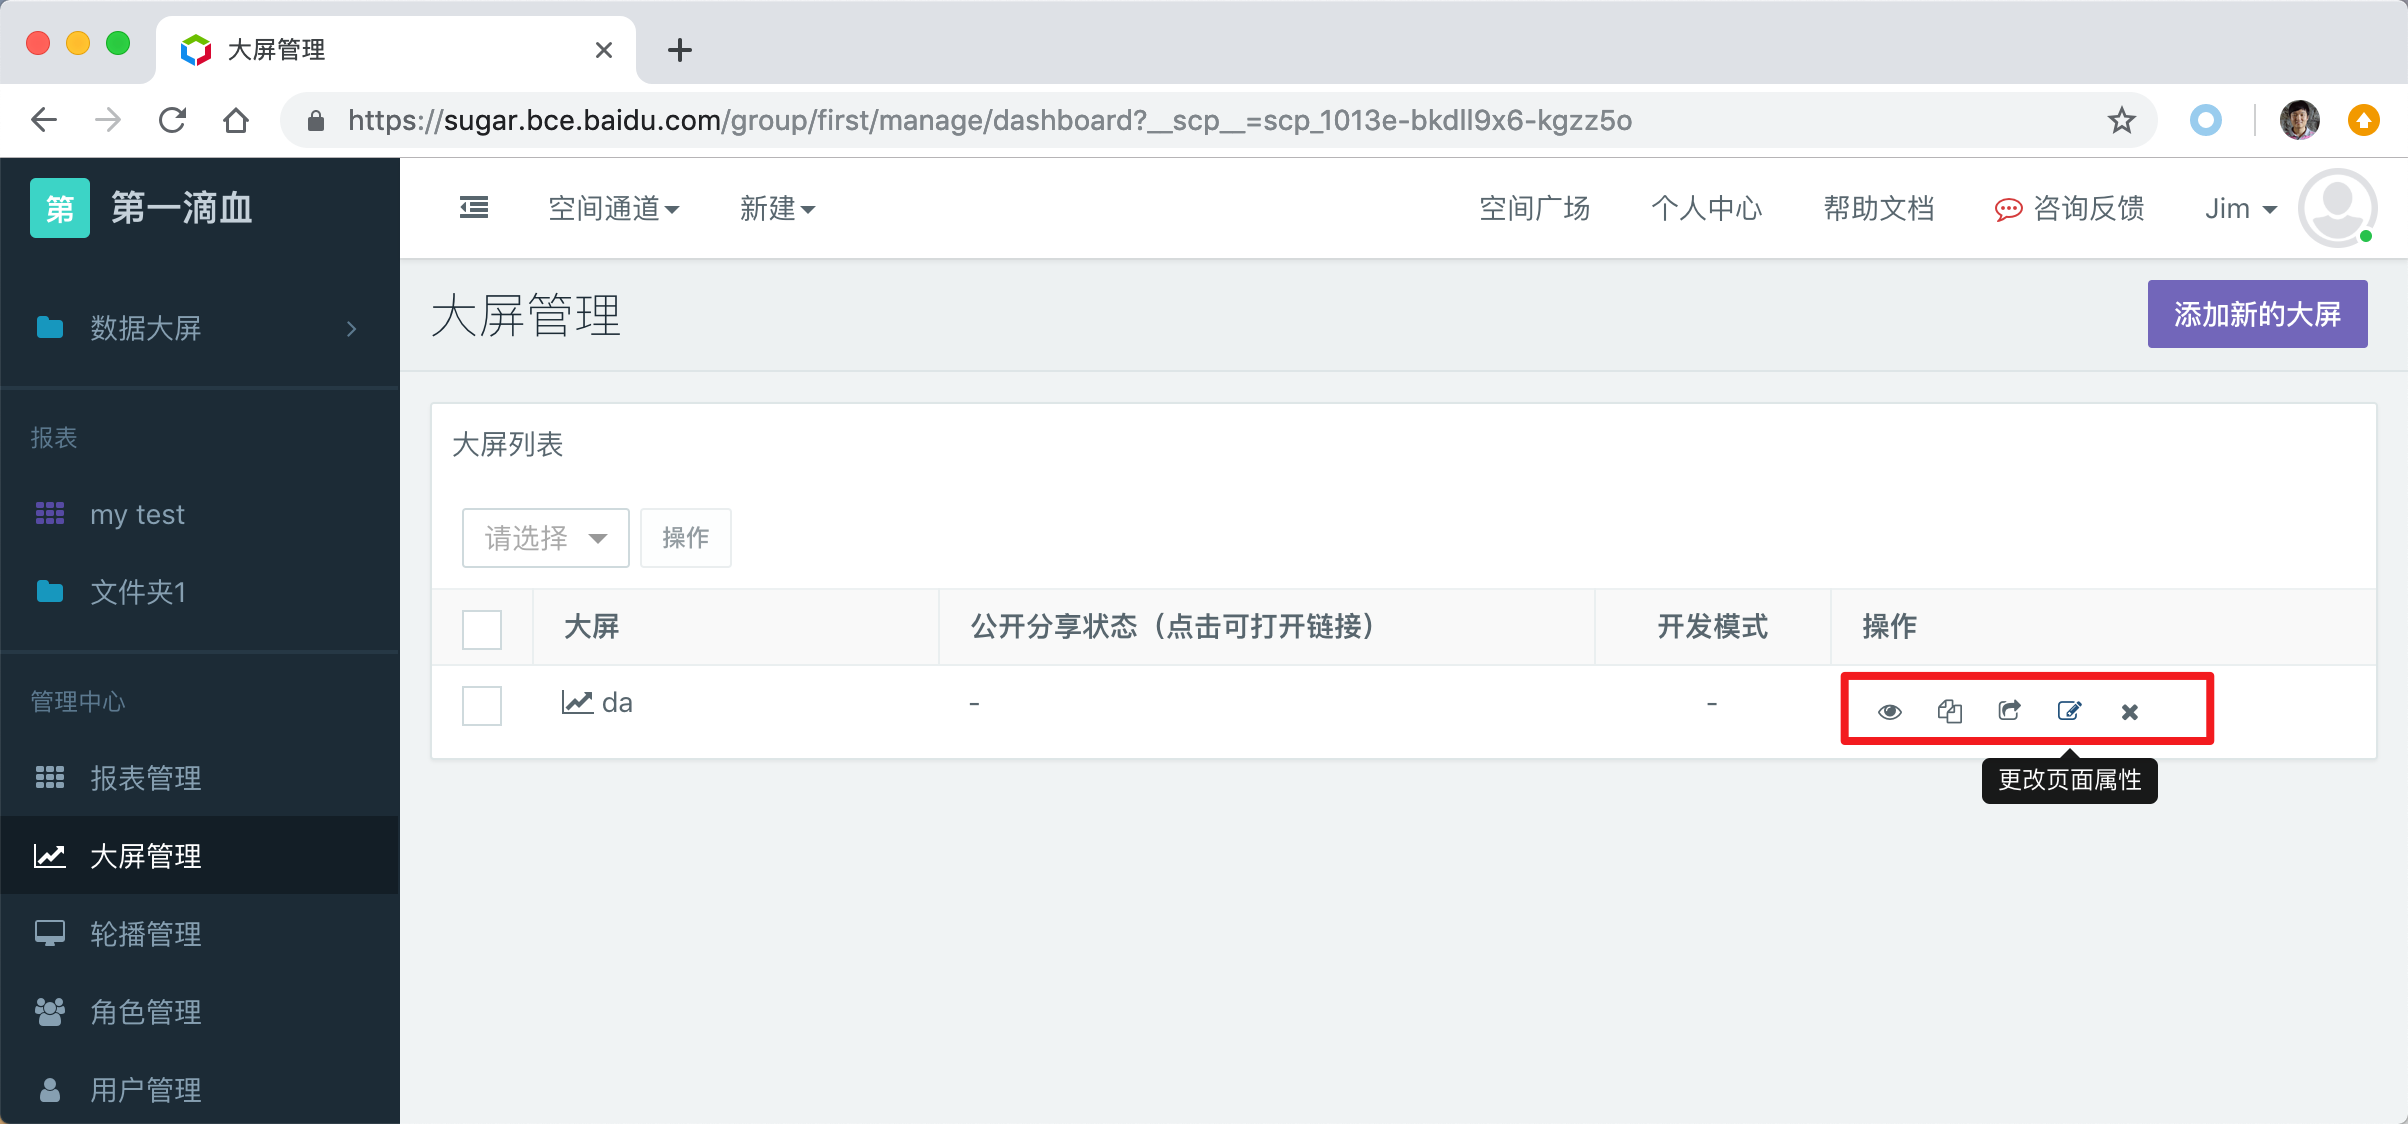Viewport: 2408px width, 1124px height.
Task: Toggle the select-all checkbox in table header
Action: 482,629
